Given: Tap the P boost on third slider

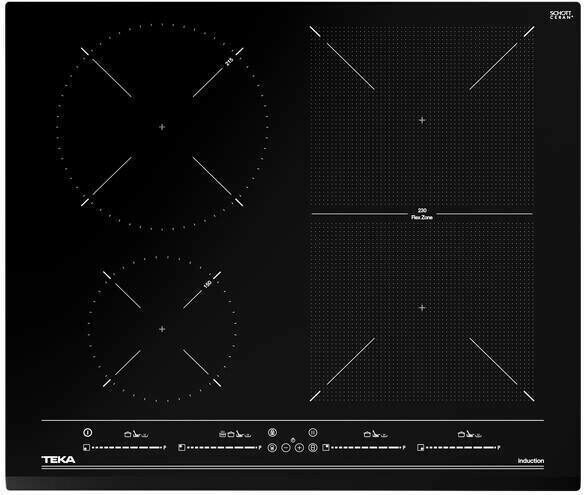Looking at the screenshot, I should [x=404, y=447].
